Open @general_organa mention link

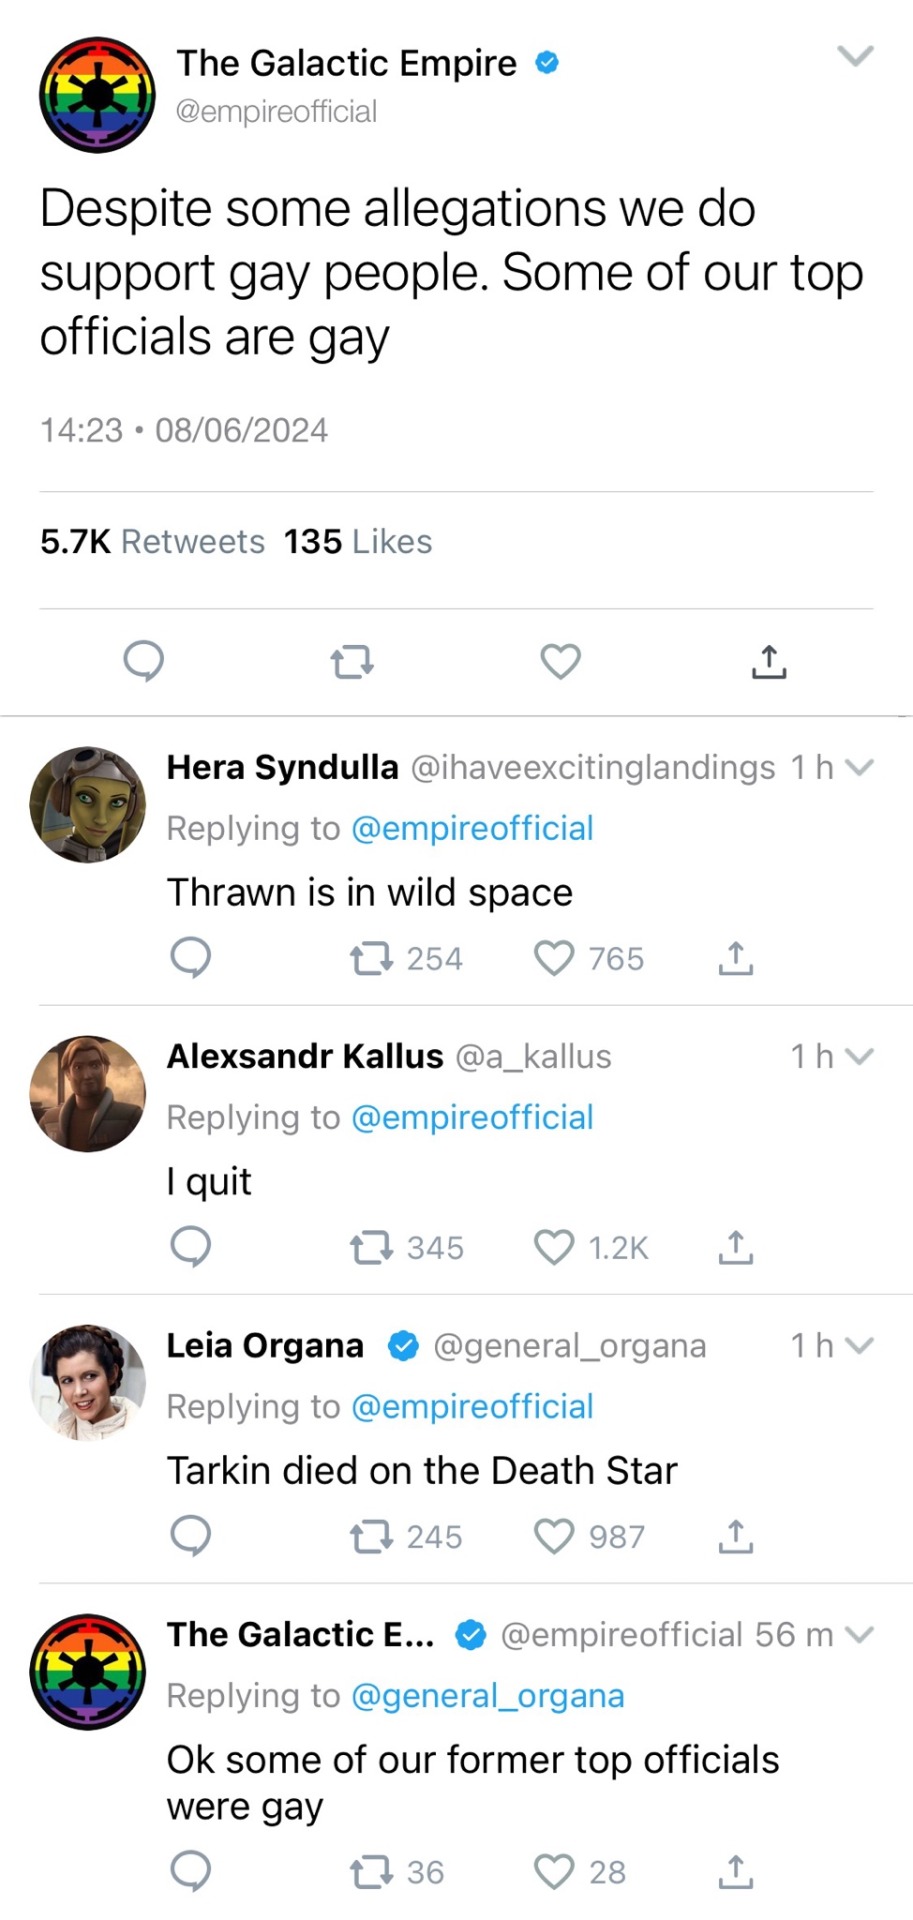488,1695
